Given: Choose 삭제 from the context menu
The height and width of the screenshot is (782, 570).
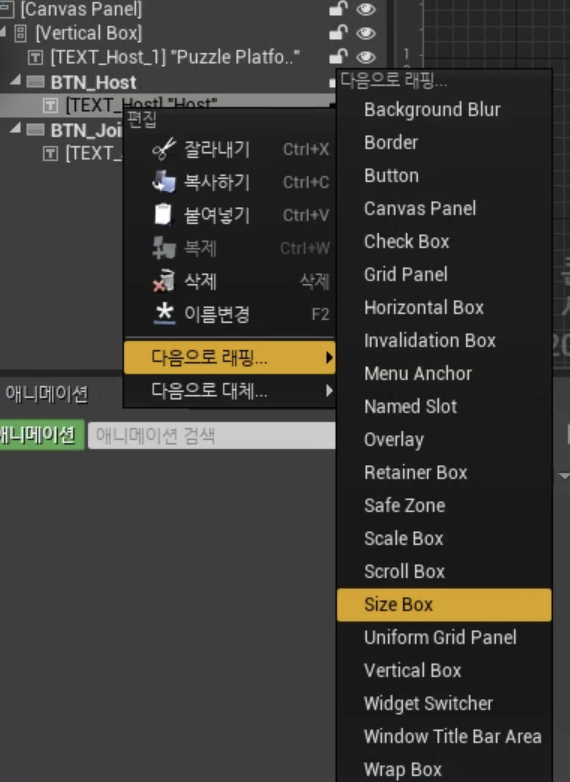Looking at the screenshot, I should (230, 281).
